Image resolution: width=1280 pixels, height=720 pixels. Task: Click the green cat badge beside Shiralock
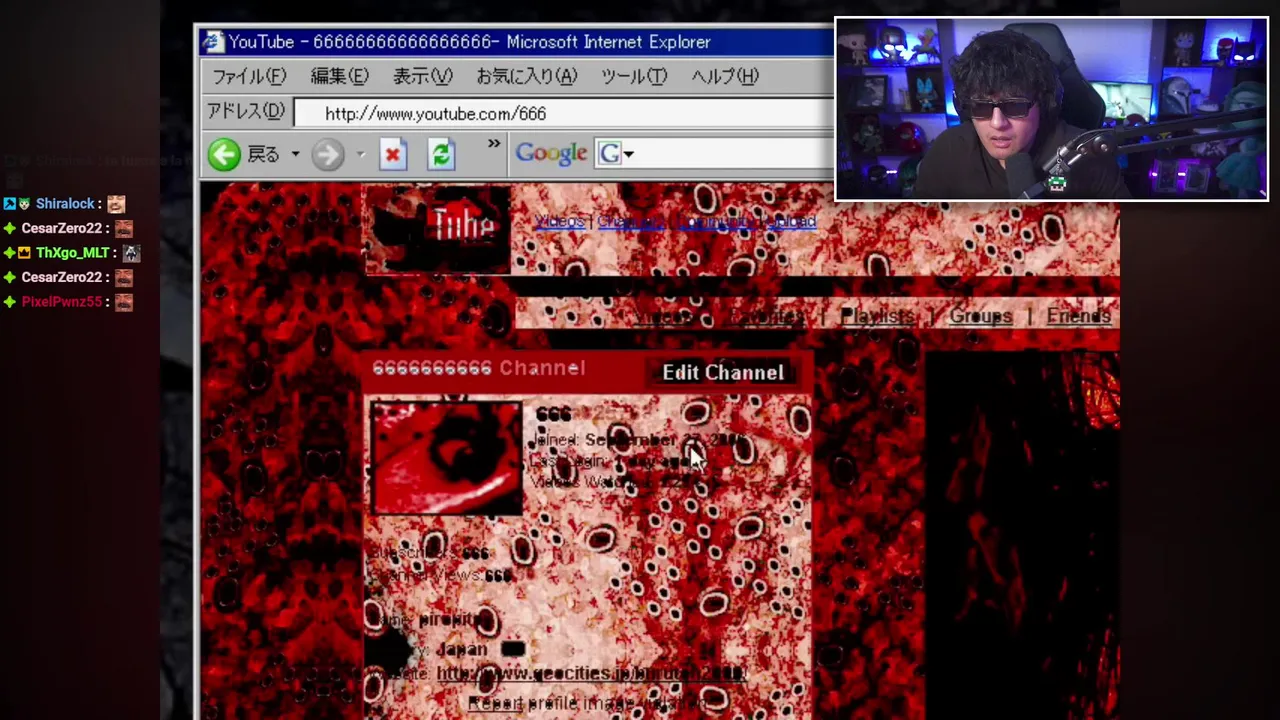click(x=25, y=204)
